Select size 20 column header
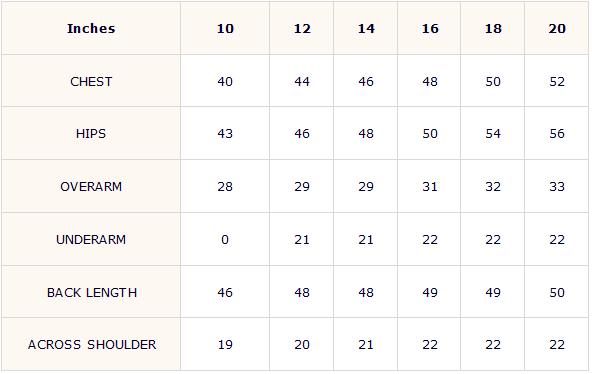The width and height of the screenshot is (592, 374). click(x=557, y=29)
